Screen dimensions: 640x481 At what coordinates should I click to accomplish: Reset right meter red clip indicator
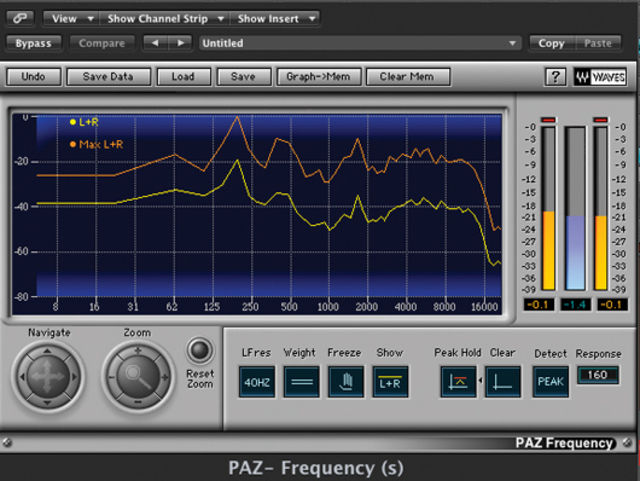tap(600, 120)
